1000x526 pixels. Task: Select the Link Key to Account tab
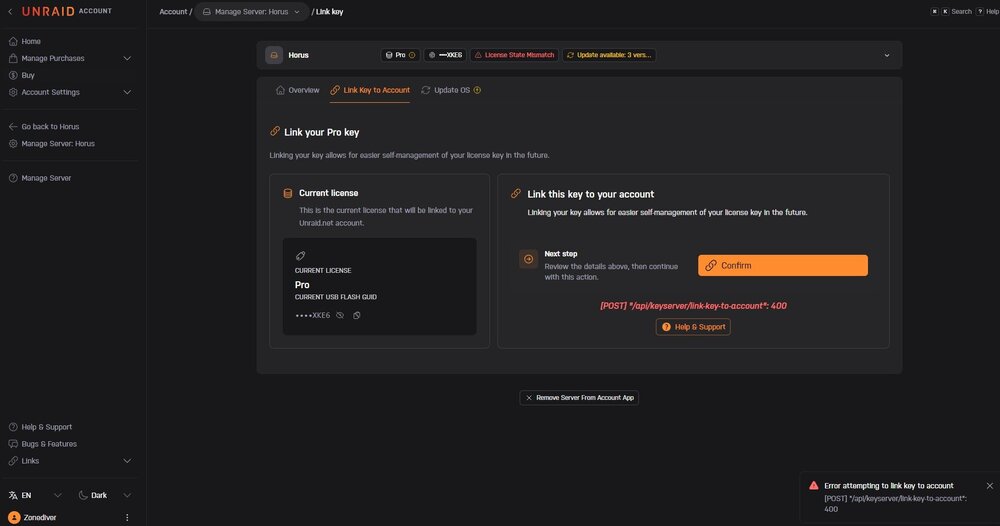(370, 91)
